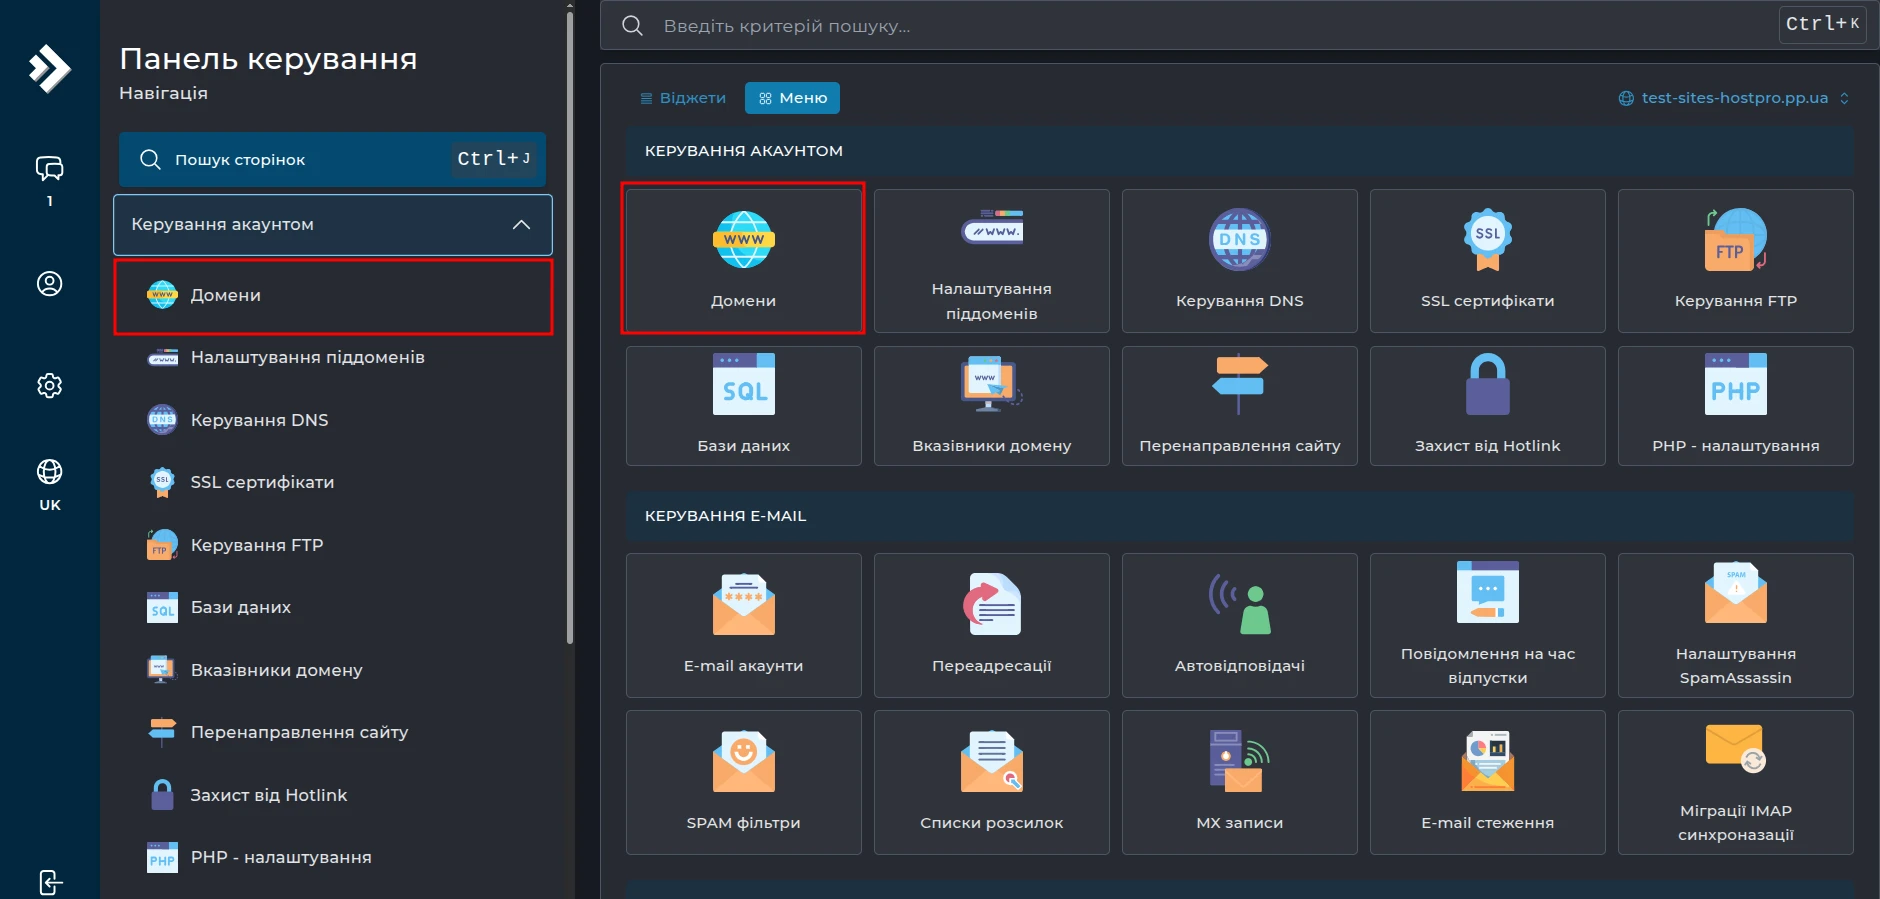Image resolution: width=1880 pixels, height=899 pixels.
Task: Select Перенаправлення сайту in the sidebar
Action: tap(333, 732)
